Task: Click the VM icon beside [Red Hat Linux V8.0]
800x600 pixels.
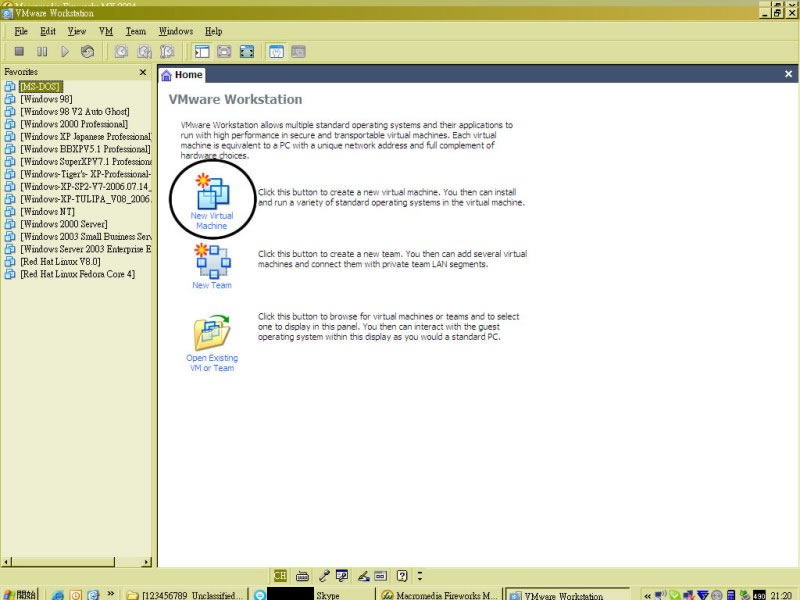Action: [10, 262]
